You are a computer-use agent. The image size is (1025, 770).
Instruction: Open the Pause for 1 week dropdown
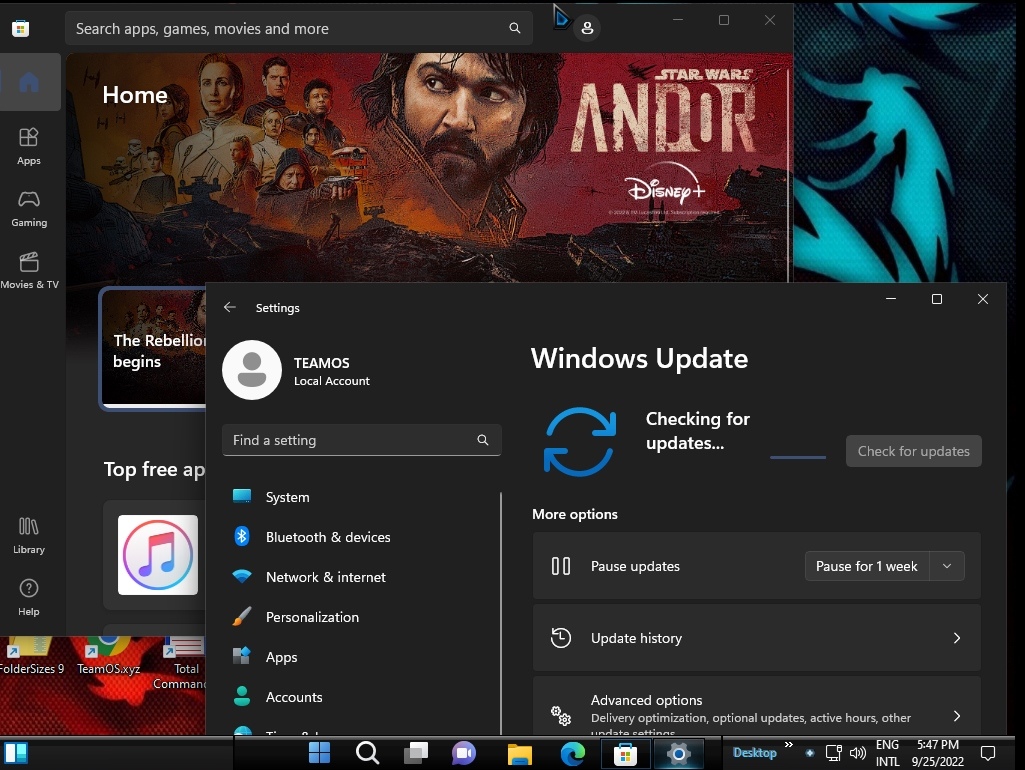coord(947,566)
